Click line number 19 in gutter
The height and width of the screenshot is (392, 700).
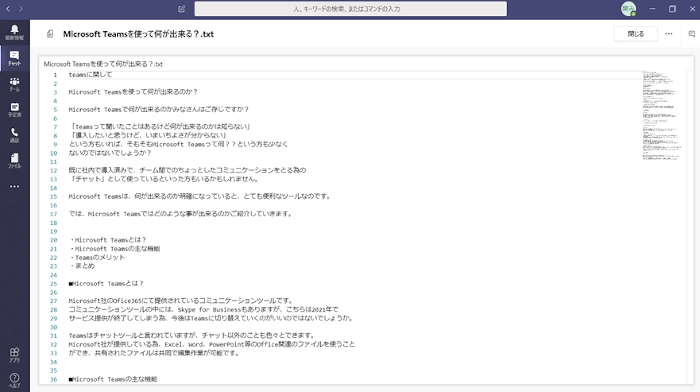click(54, 231)
